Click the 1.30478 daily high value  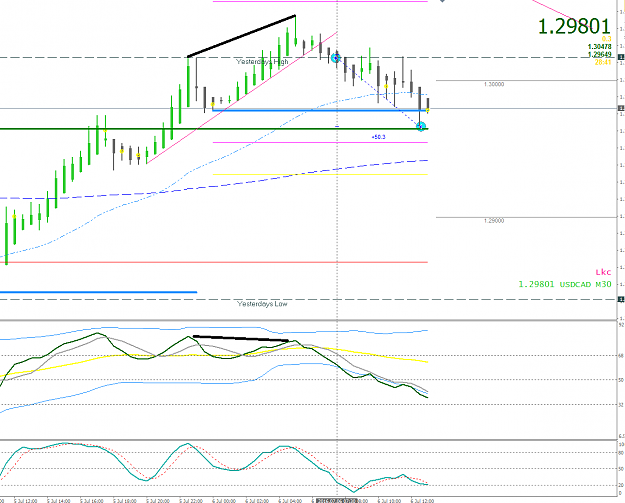pos(599,47)
